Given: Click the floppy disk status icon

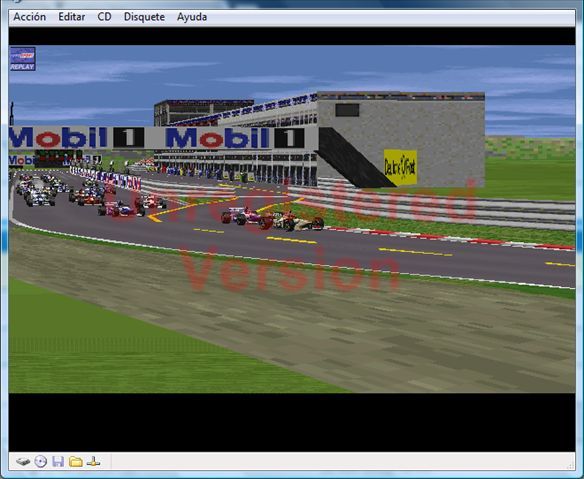Looking at the screenshot, I should 58,461.
